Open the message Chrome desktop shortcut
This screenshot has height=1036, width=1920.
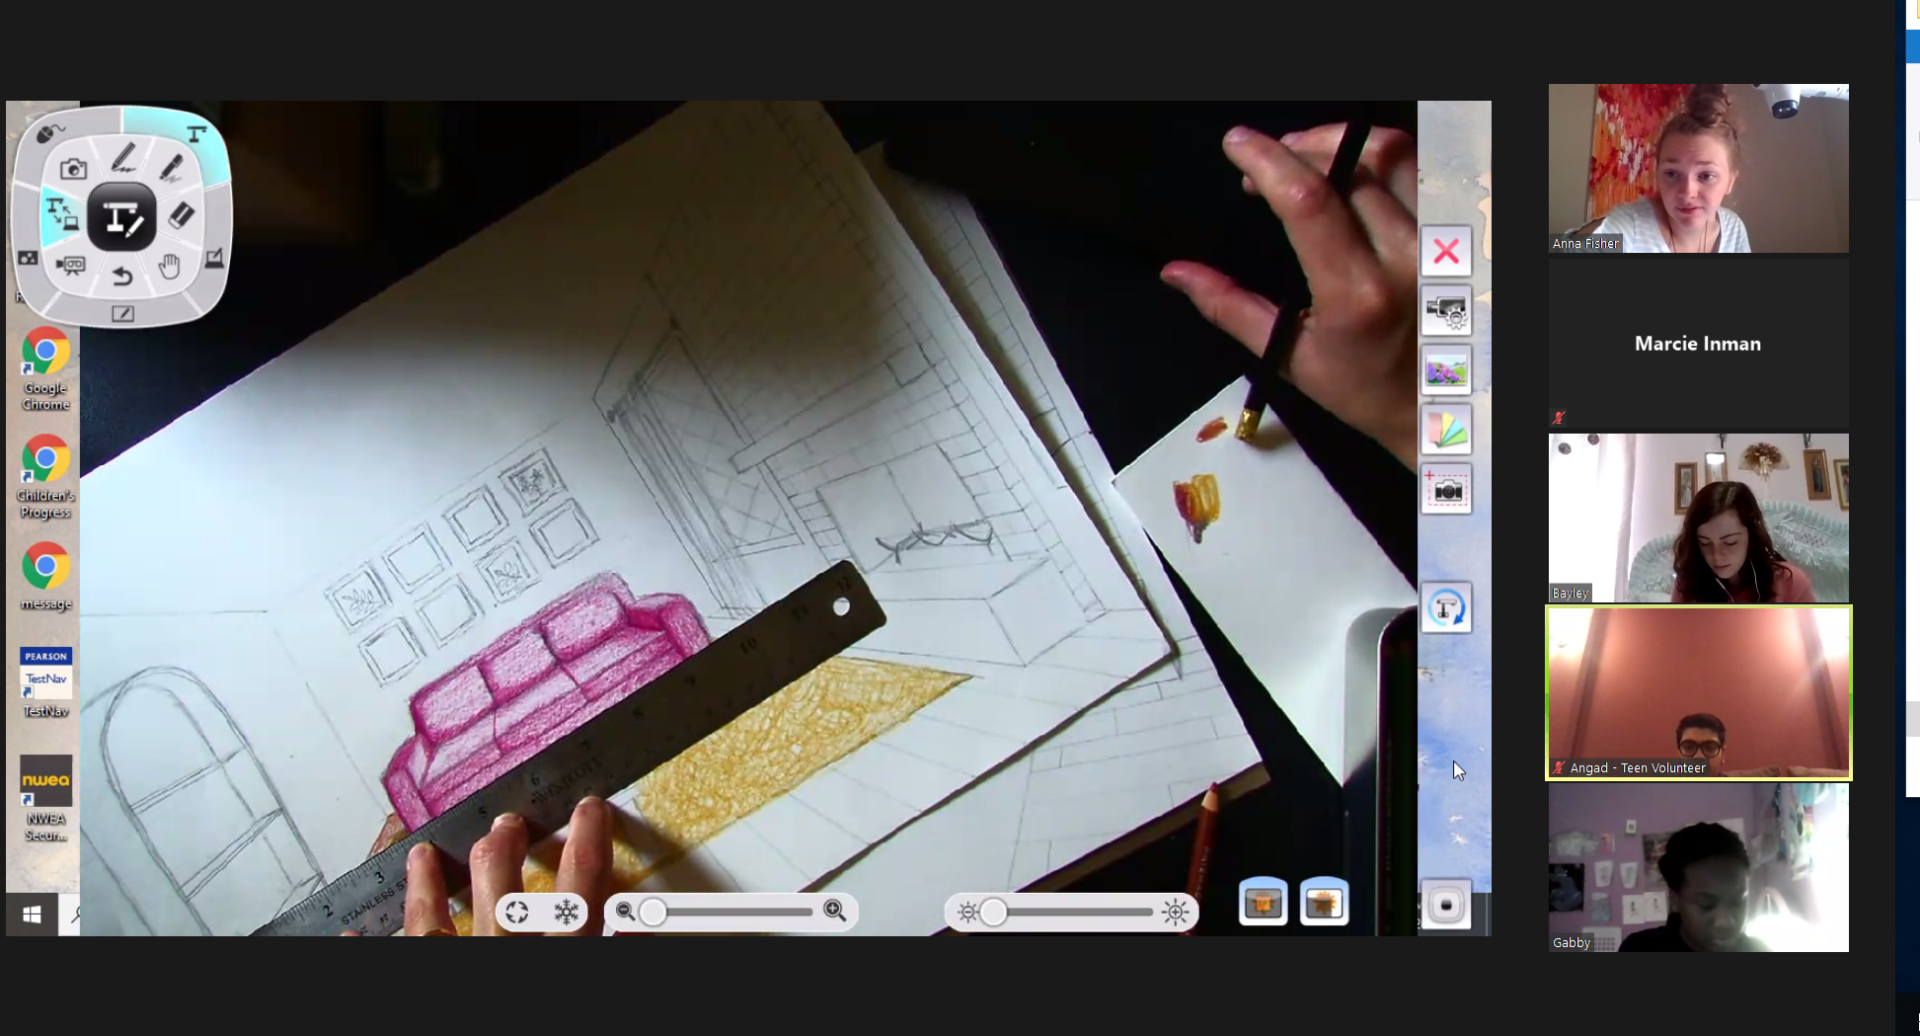pos(46,578)
